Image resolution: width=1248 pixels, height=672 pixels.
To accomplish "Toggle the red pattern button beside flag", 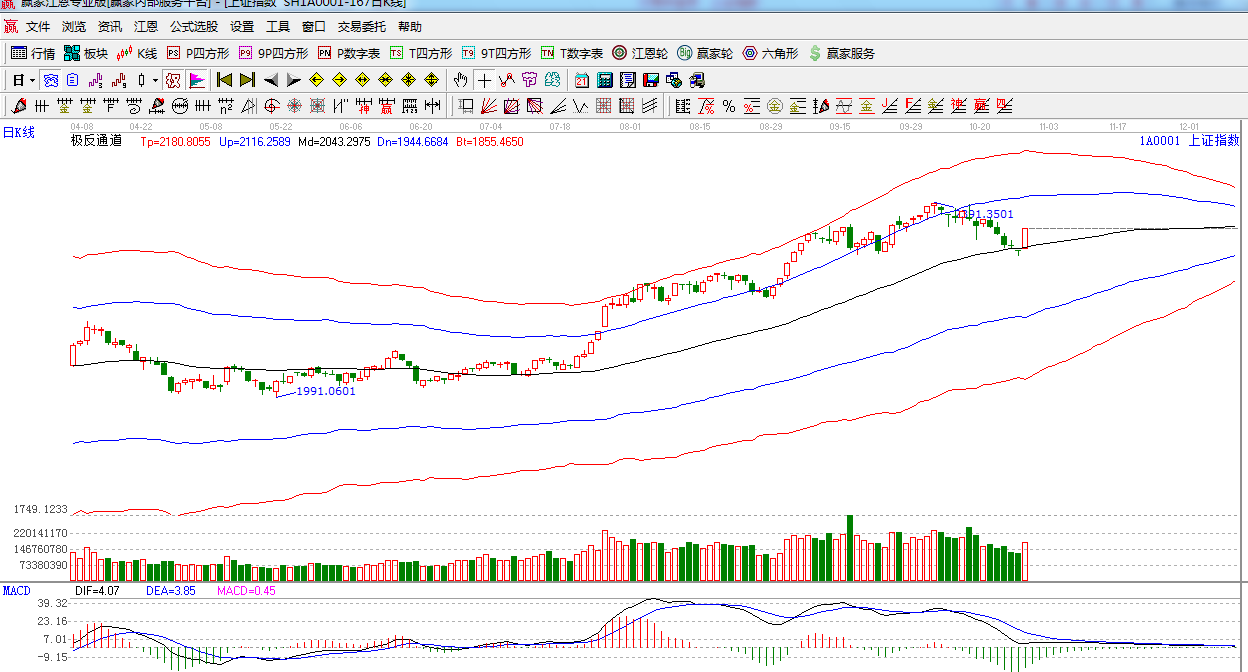I will tap(173, 80).
